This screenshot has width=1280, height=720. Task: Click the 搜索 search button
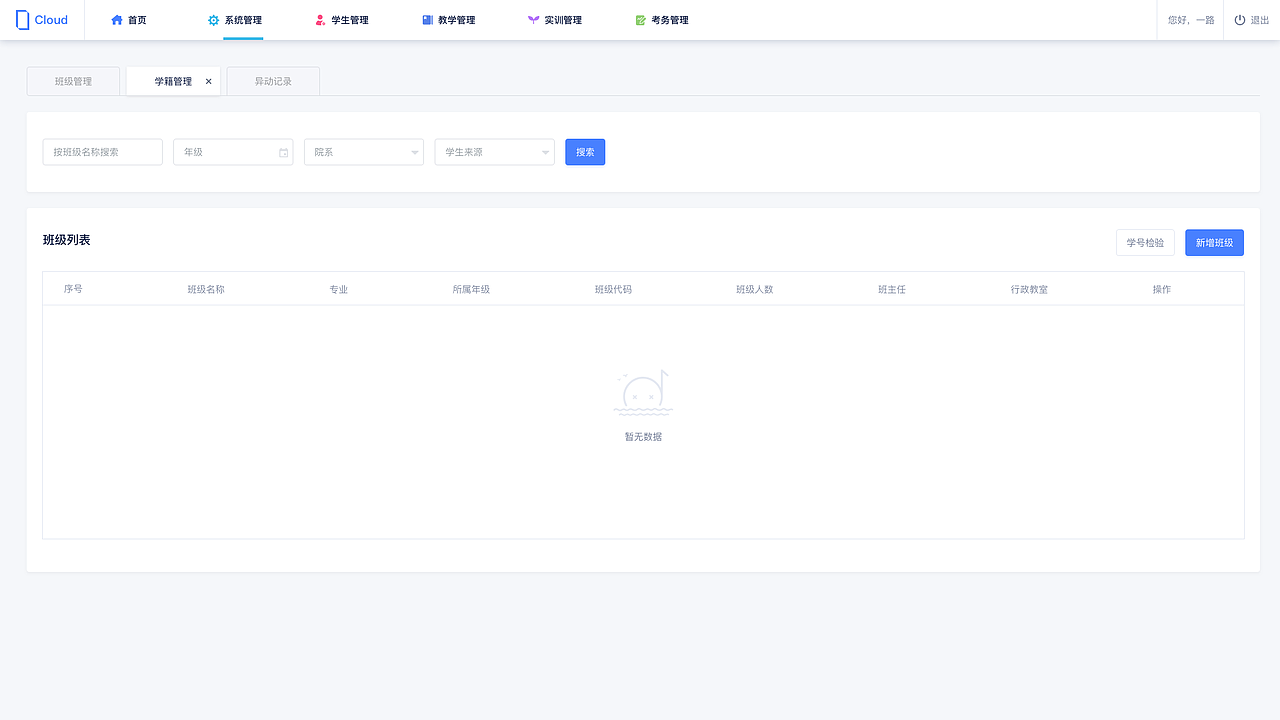coord(584,151)
